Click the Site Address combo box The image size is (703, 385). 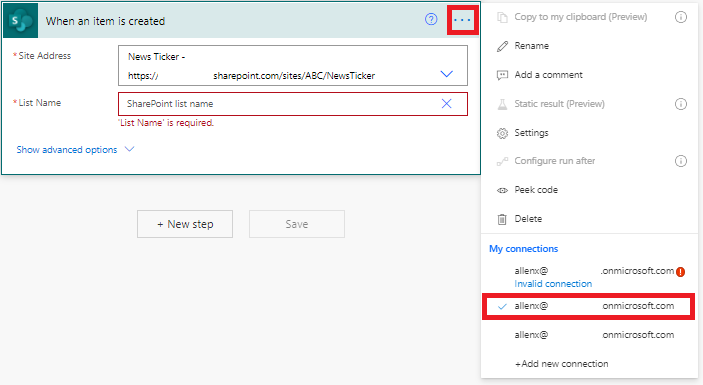tap(293, 65)
